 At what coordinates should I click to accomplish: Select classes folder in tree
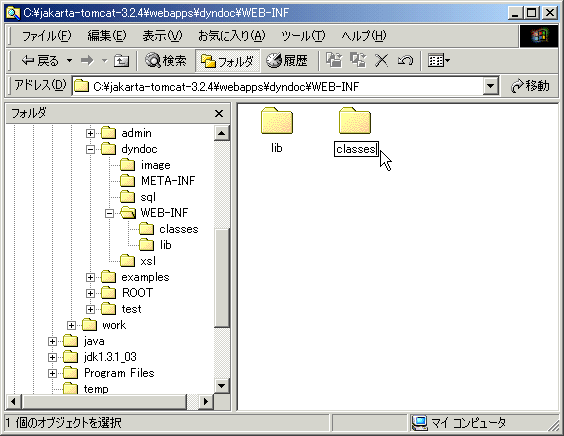click(x=179, y=229)
